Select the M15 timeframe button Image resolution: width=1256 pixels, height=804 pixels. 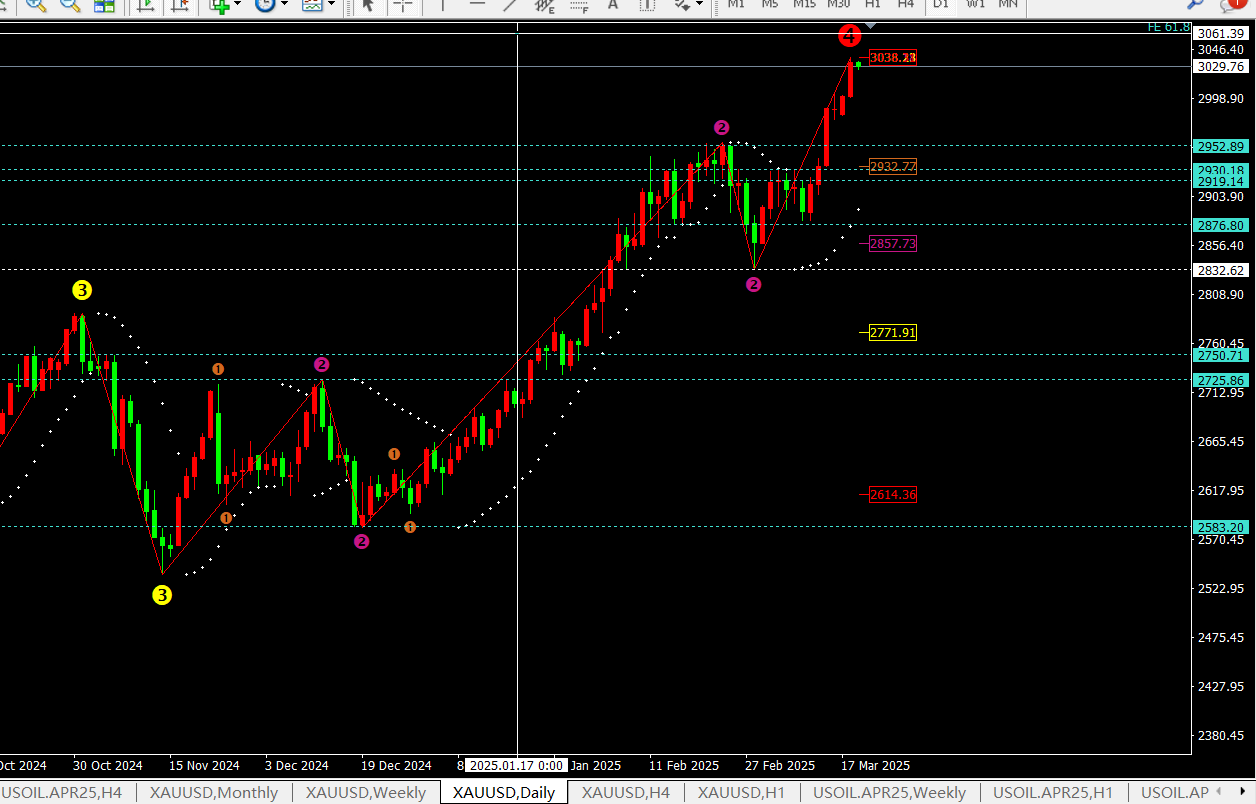coord(804,4)
